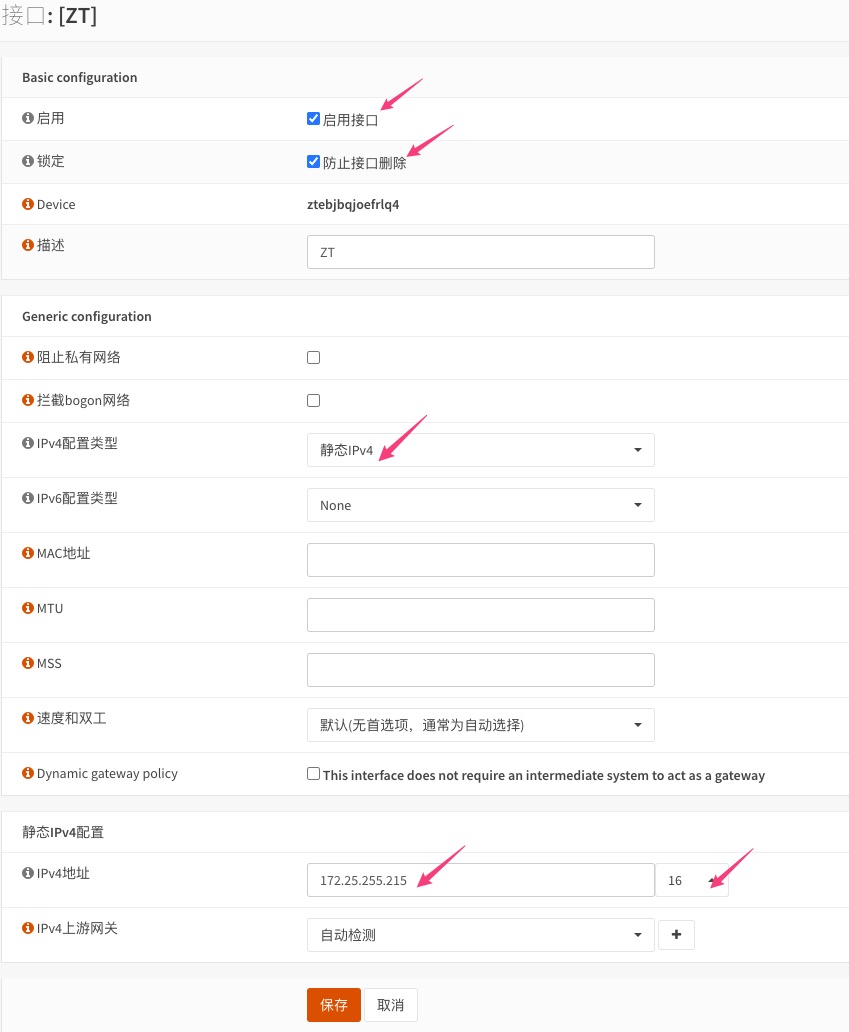Click the info icon beside 启用
This screenshot has width=849, height=1032.
click(28, 119)
